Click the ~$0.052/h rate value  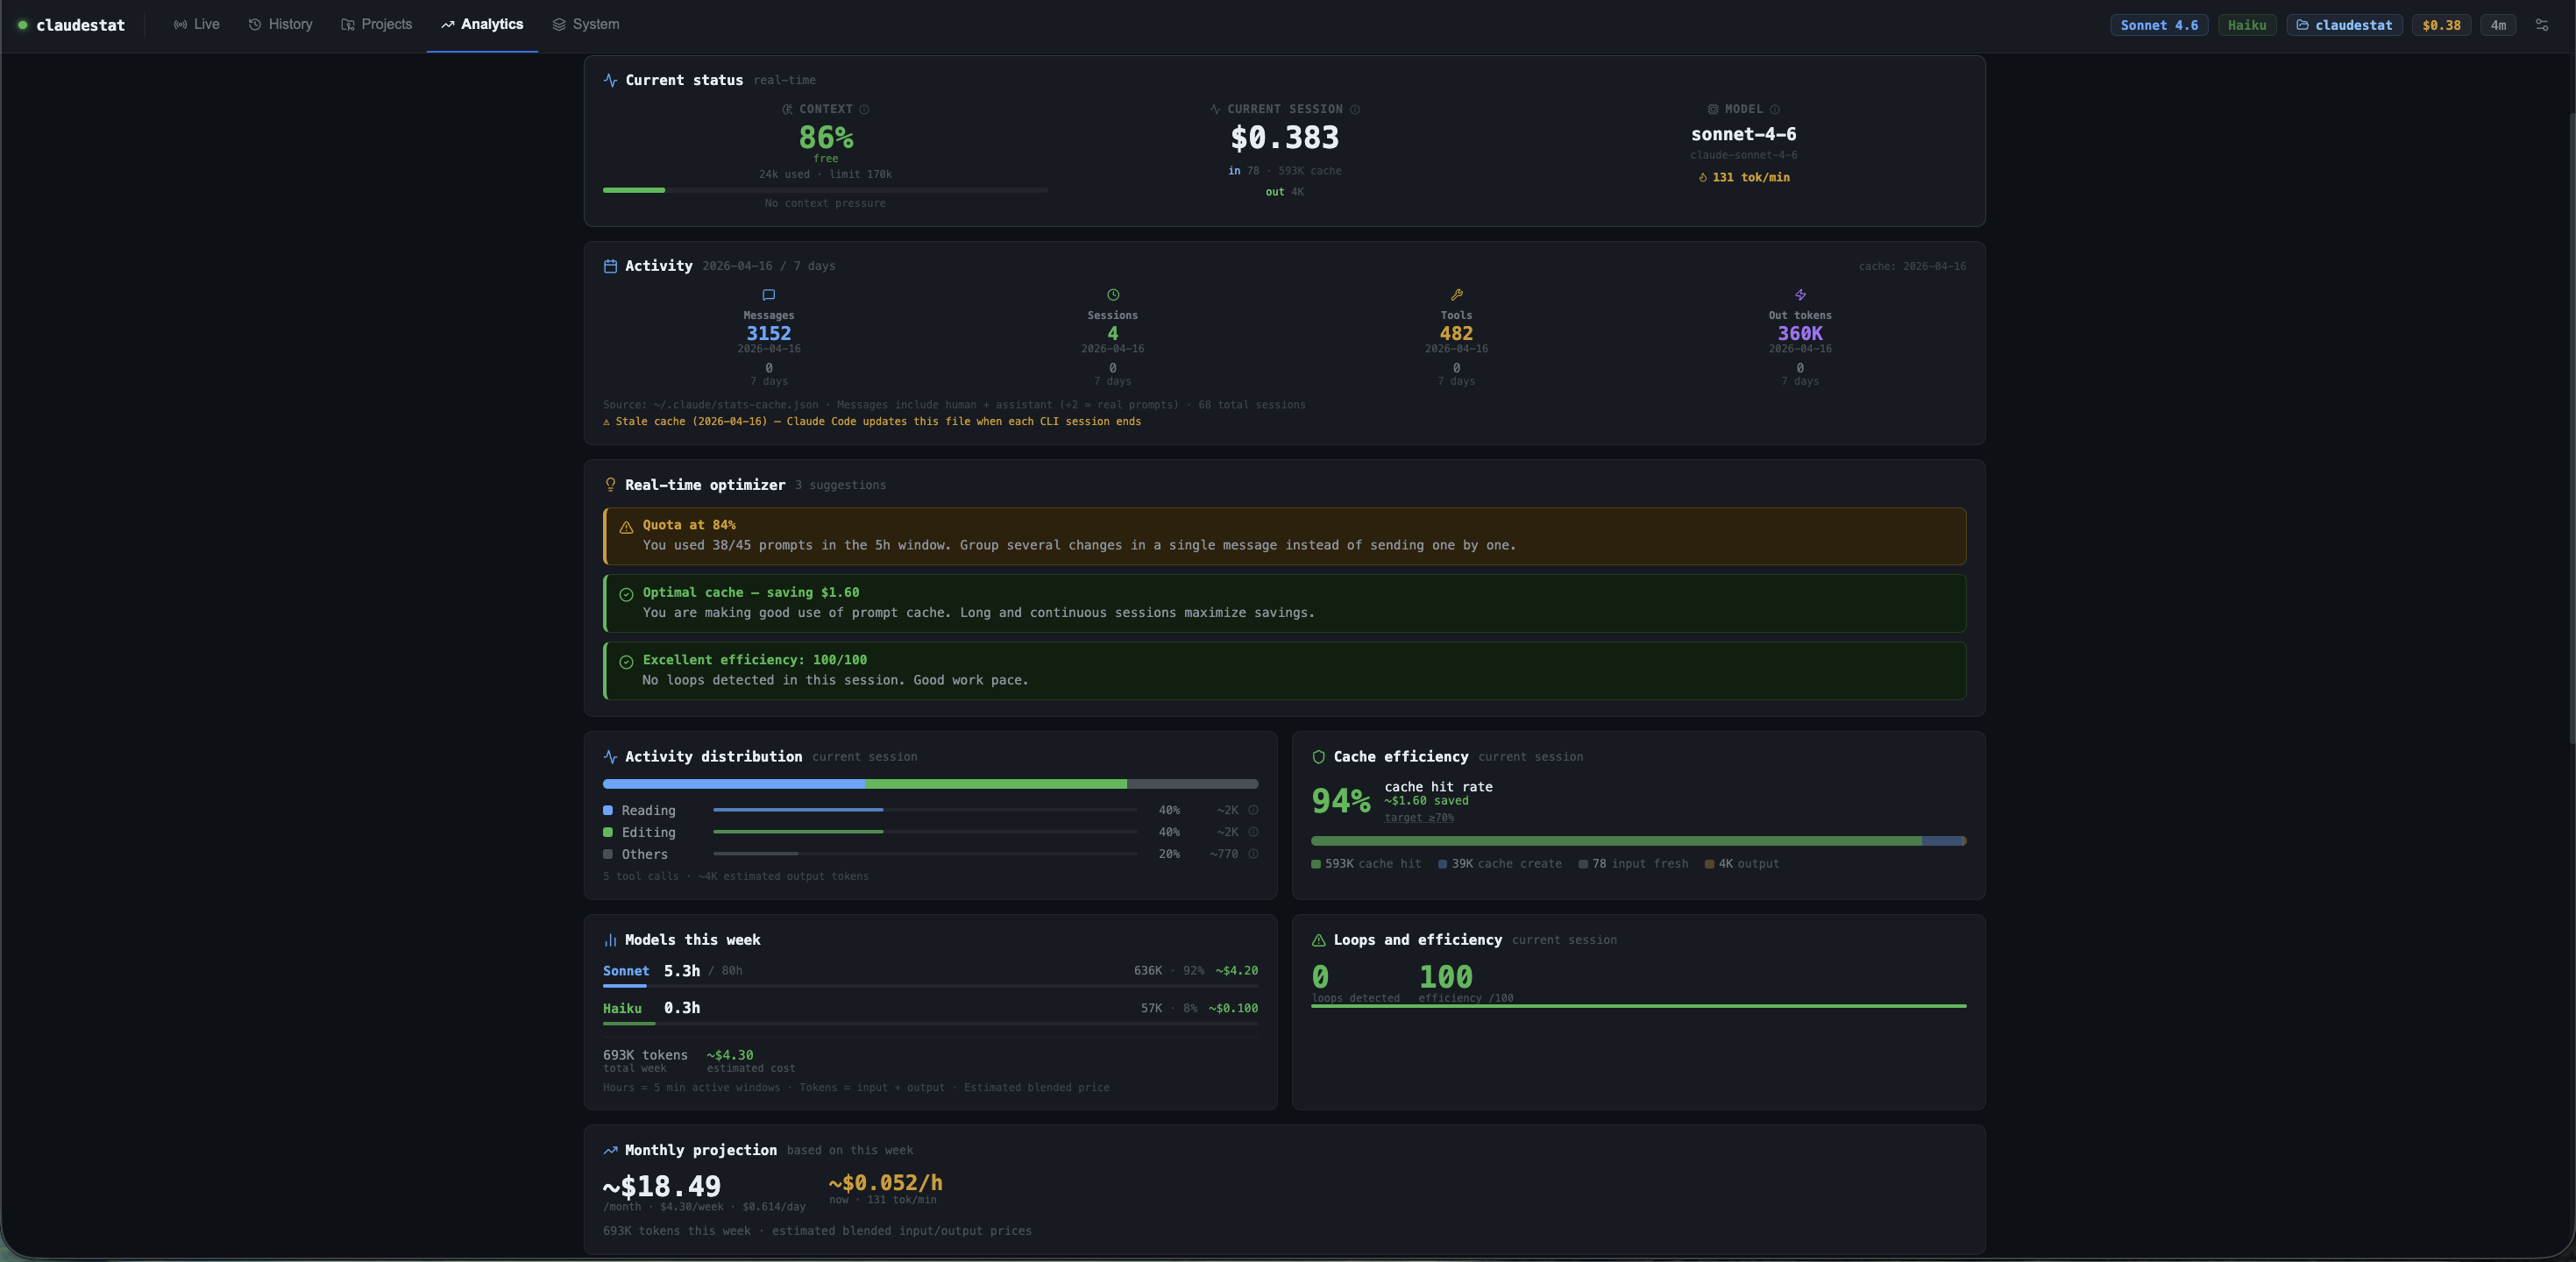coord(885,1182)
